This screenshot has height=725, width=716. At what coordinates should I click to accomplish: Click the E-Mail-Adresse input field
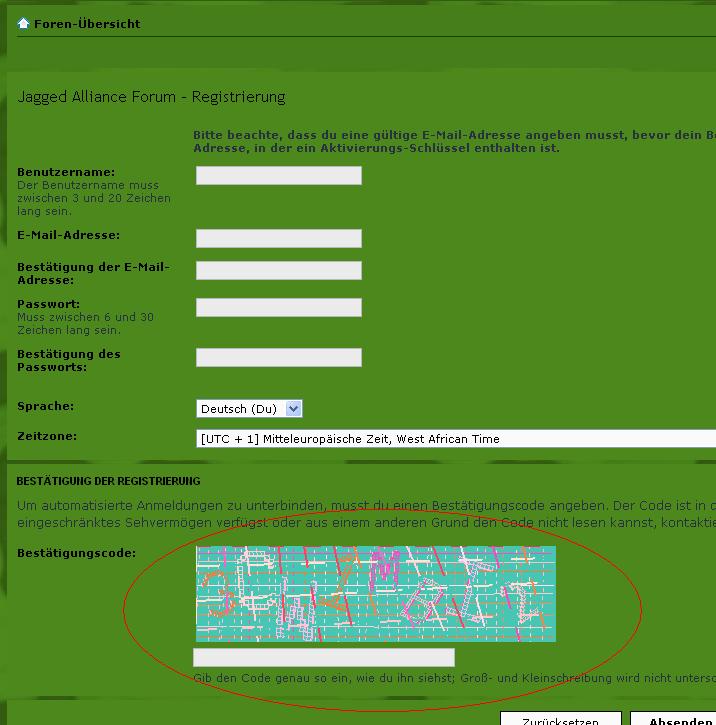pyautogui.click(x=279, y=239)
